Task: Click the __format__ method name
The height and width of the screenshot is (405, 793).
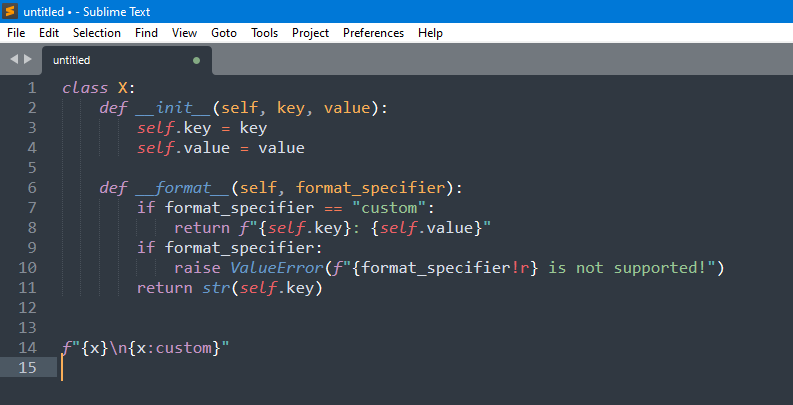Action: (x=182, y=188)
